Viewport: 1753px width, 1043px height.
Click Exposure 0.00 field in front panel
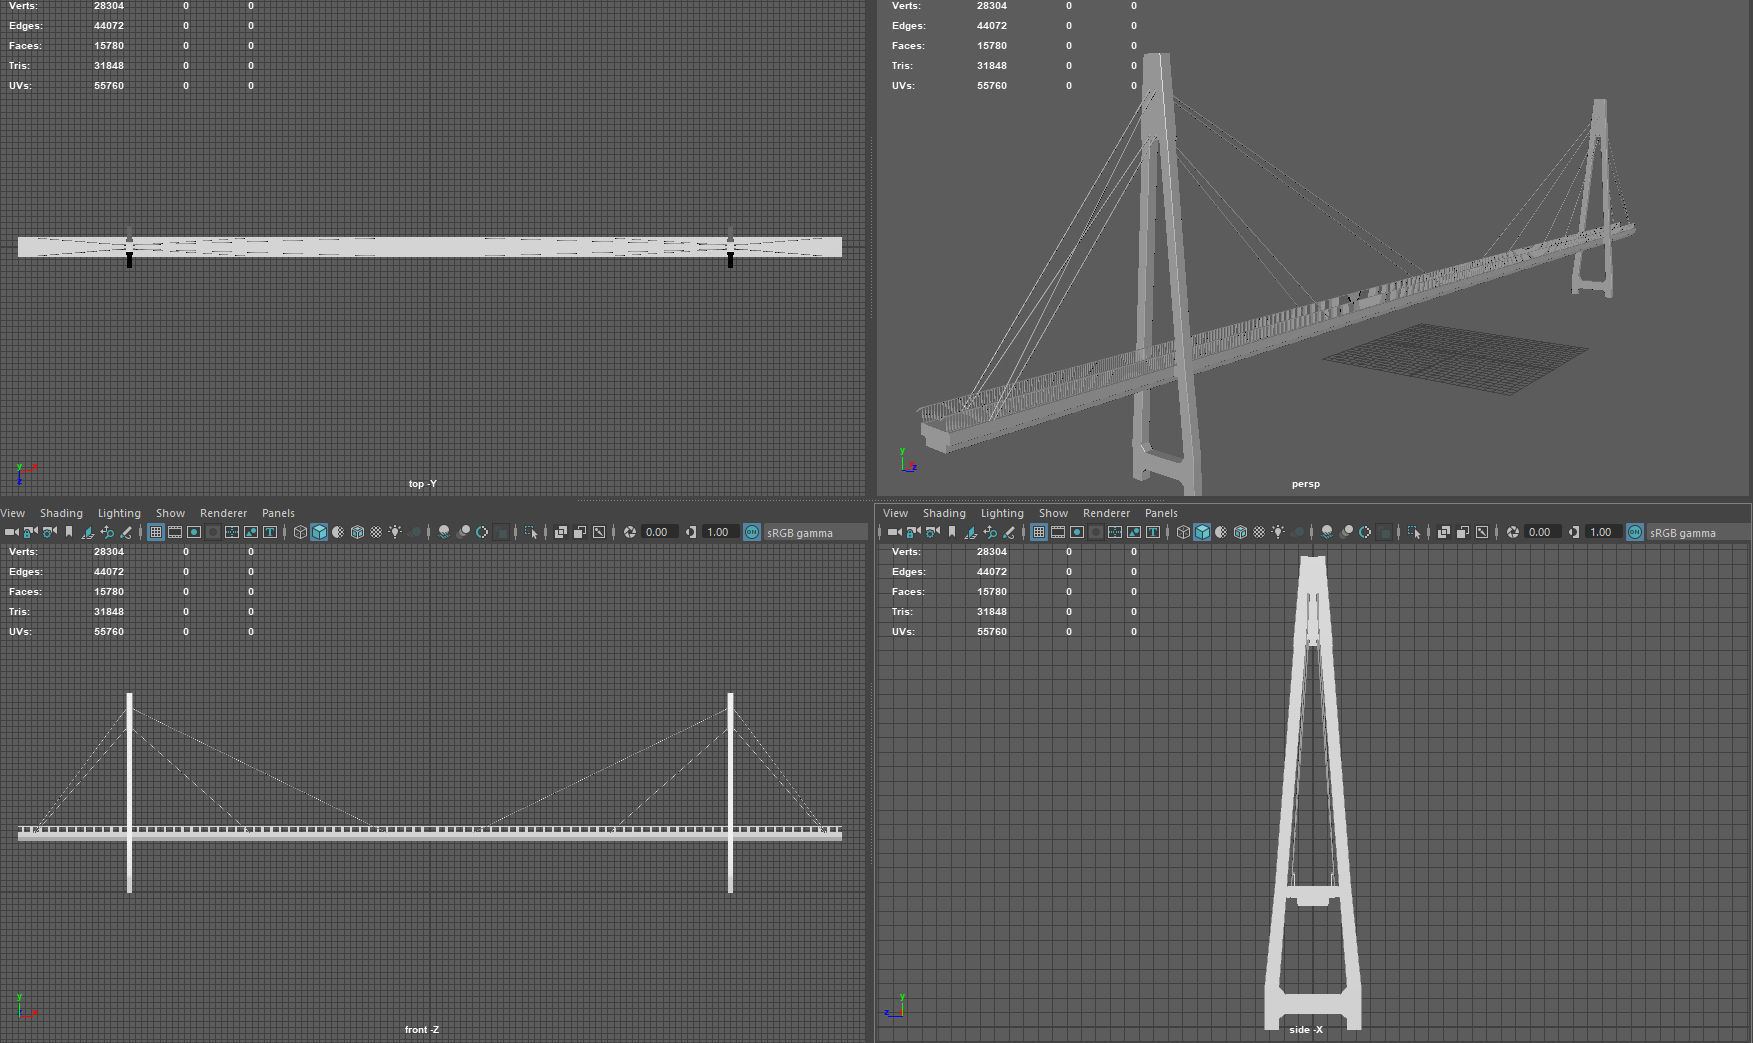pos(660,532)
